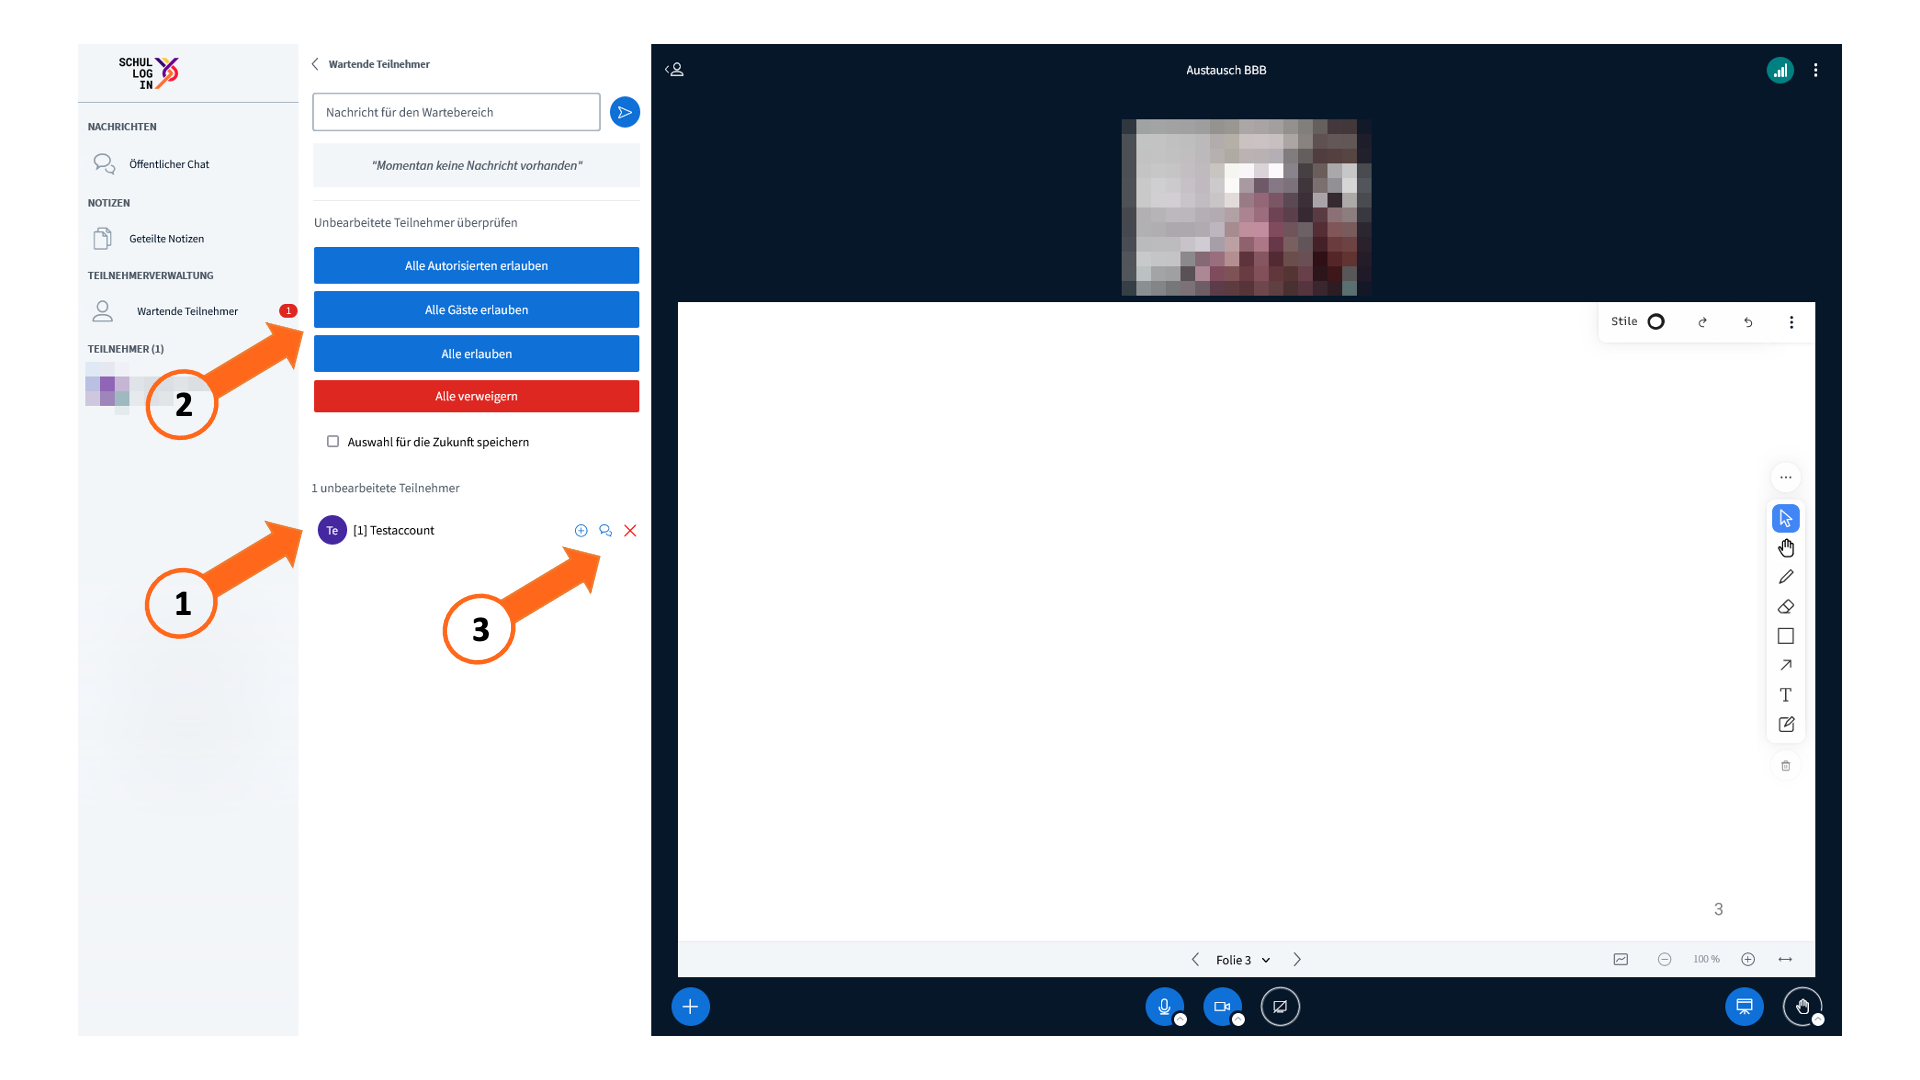This screenshot has width=1920, height=1080.
Task: Check Auswahl für die Zukunft speichern
Action: (333, 441)
